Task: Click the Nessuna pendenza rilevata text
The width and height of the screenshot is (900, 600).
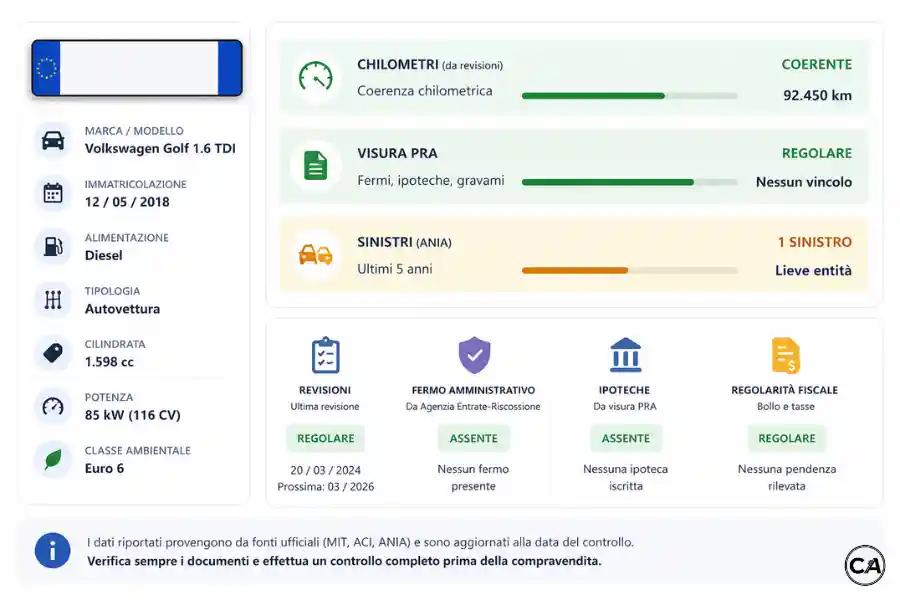Action: [786, 478]
